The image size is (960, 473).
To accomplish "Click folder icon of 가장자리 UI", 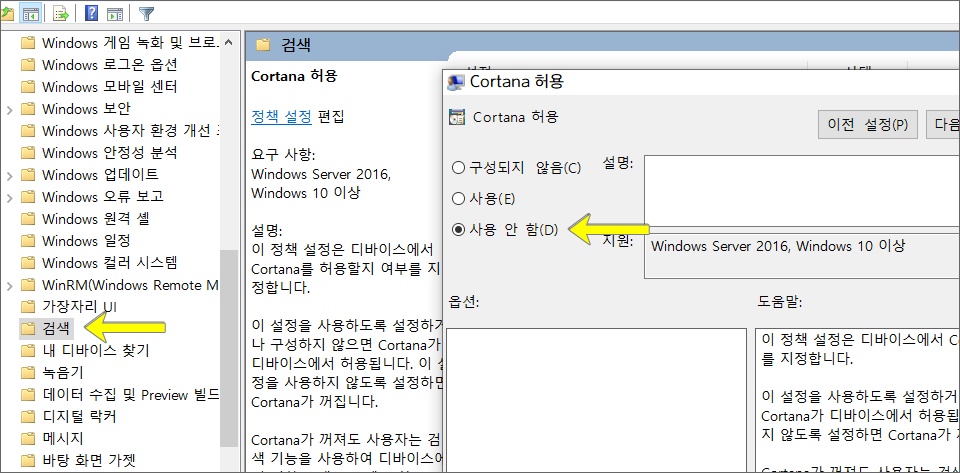I will [x=28, y=307].
